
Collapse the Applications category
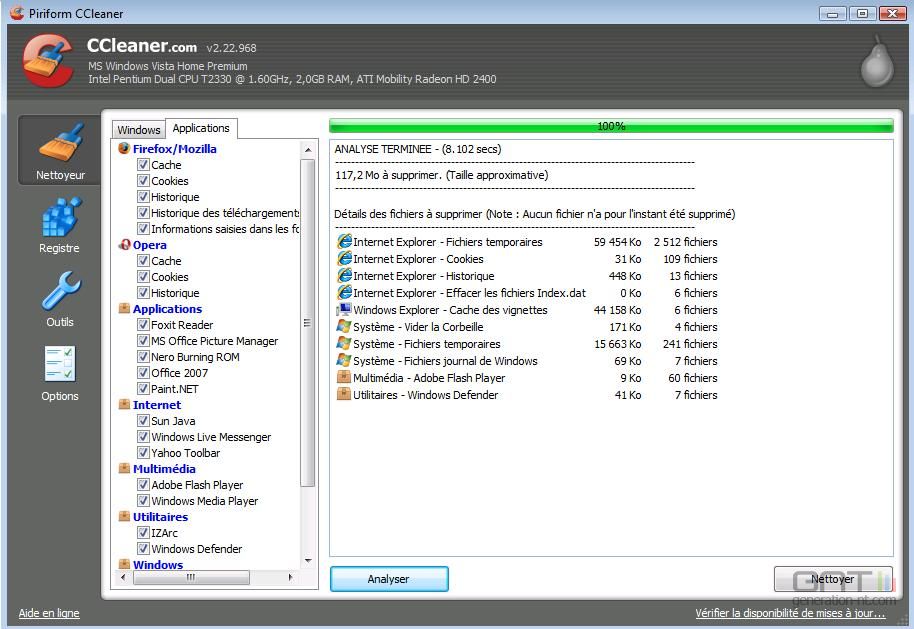point(126,309)
